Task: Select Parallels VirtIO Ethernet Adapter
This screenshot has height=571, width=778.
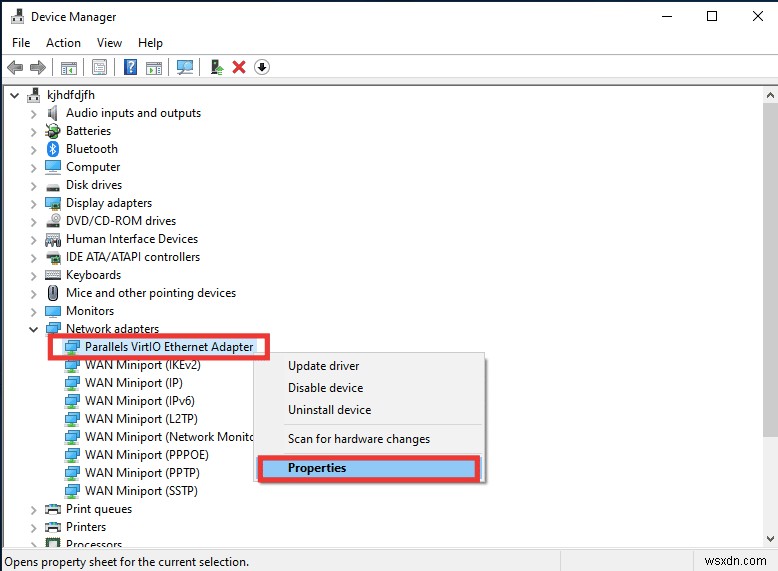Action: (169, 347)
